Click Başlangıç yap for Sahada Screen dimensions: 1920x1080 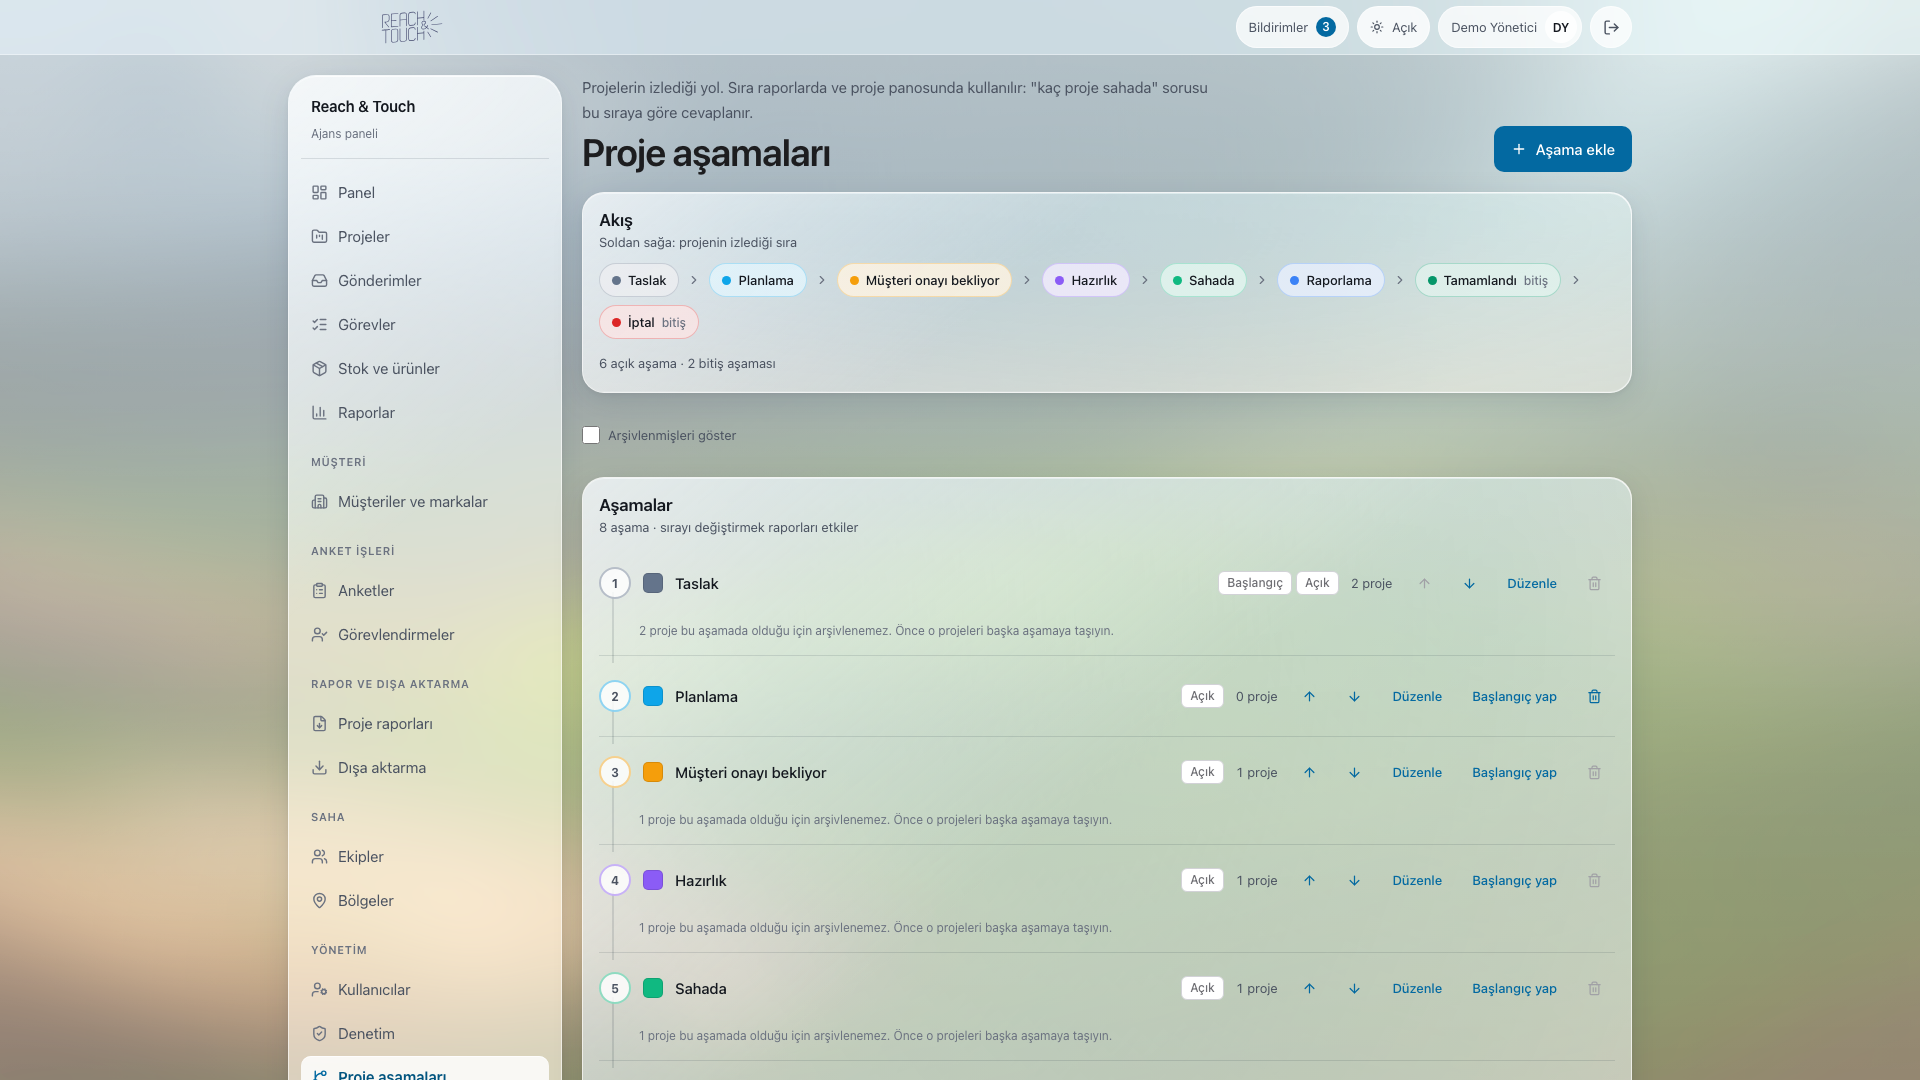pos(1514,988)
